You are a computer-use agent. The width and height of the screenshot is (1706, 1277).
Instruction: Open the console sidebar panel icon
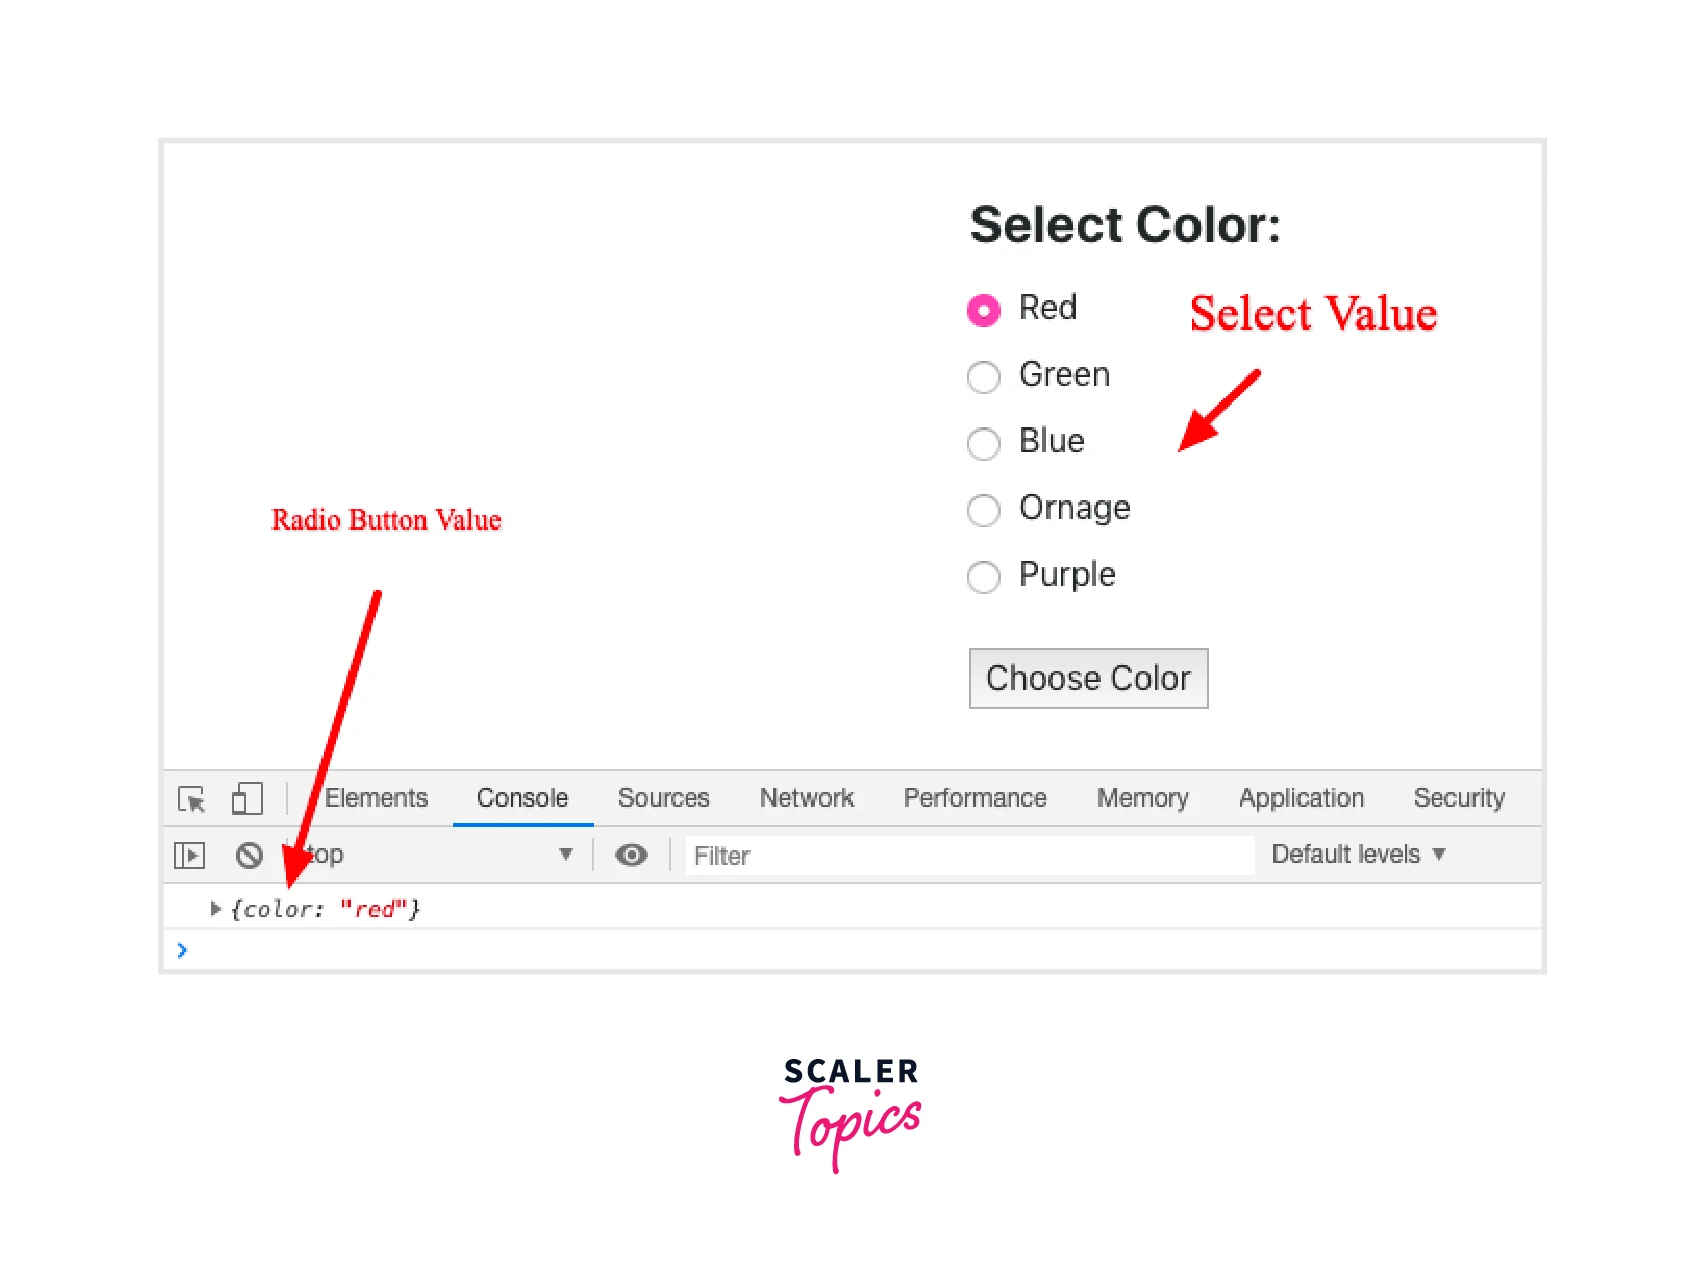point(189,855)
